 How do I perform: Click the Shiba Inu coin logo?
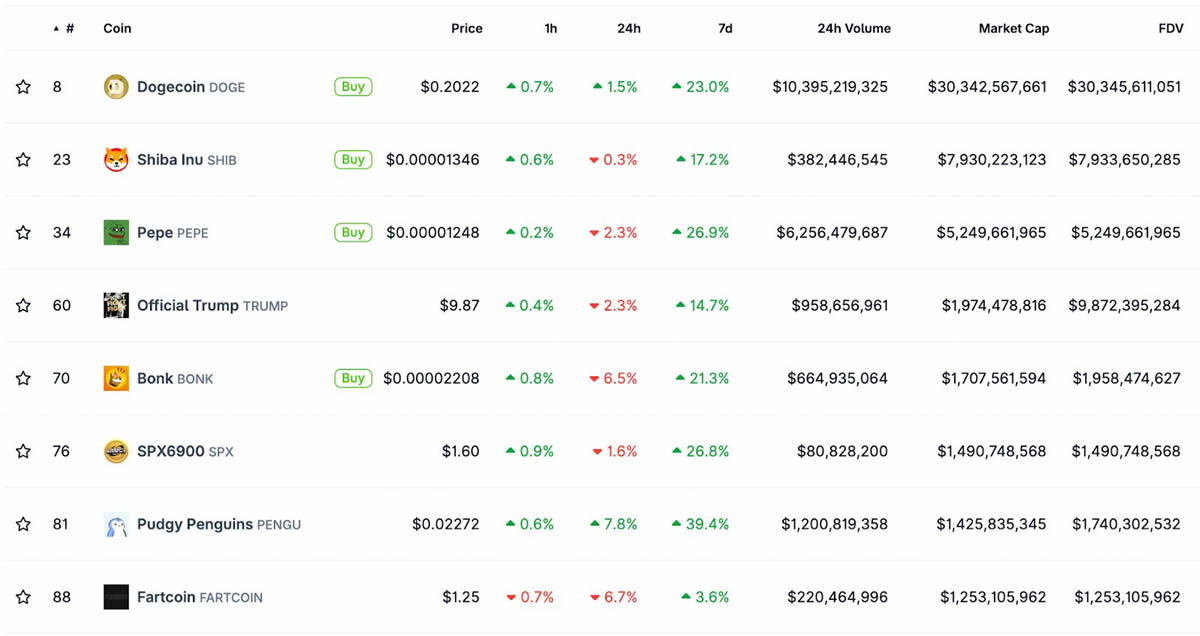[x=116, y=160]
